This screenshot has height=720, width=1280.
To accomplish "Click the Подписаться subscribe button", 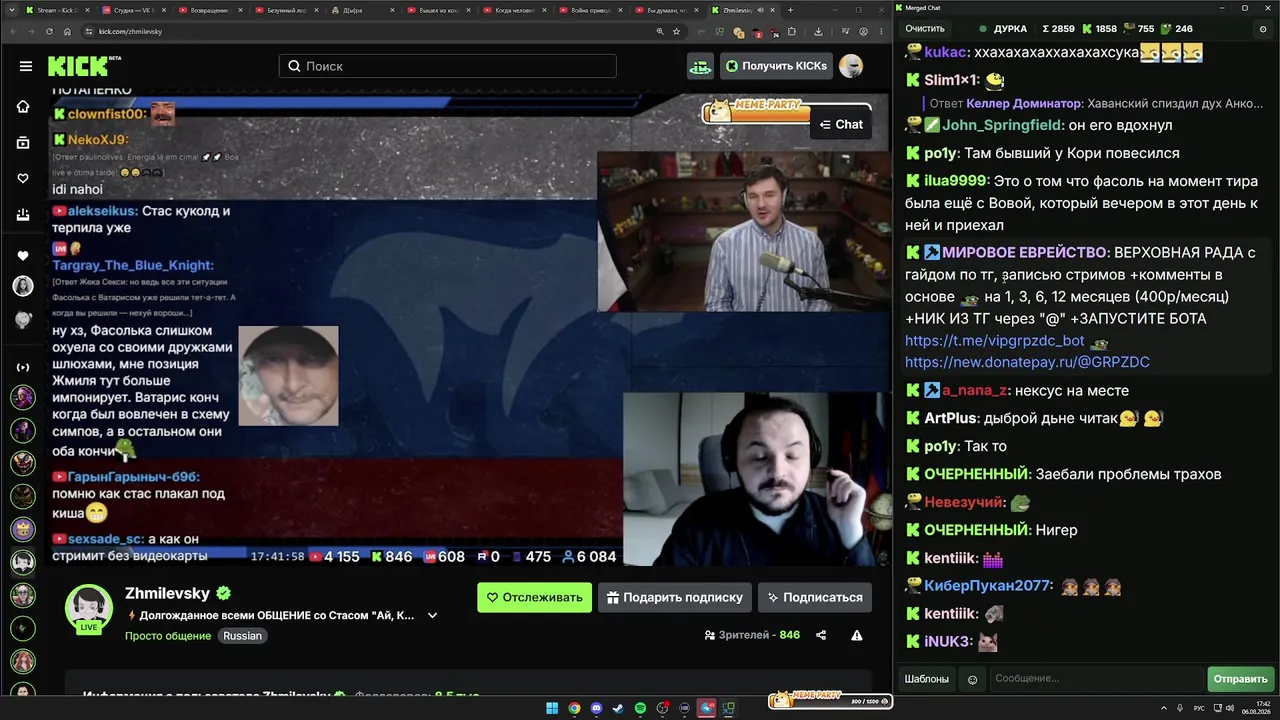I will 815,597.
